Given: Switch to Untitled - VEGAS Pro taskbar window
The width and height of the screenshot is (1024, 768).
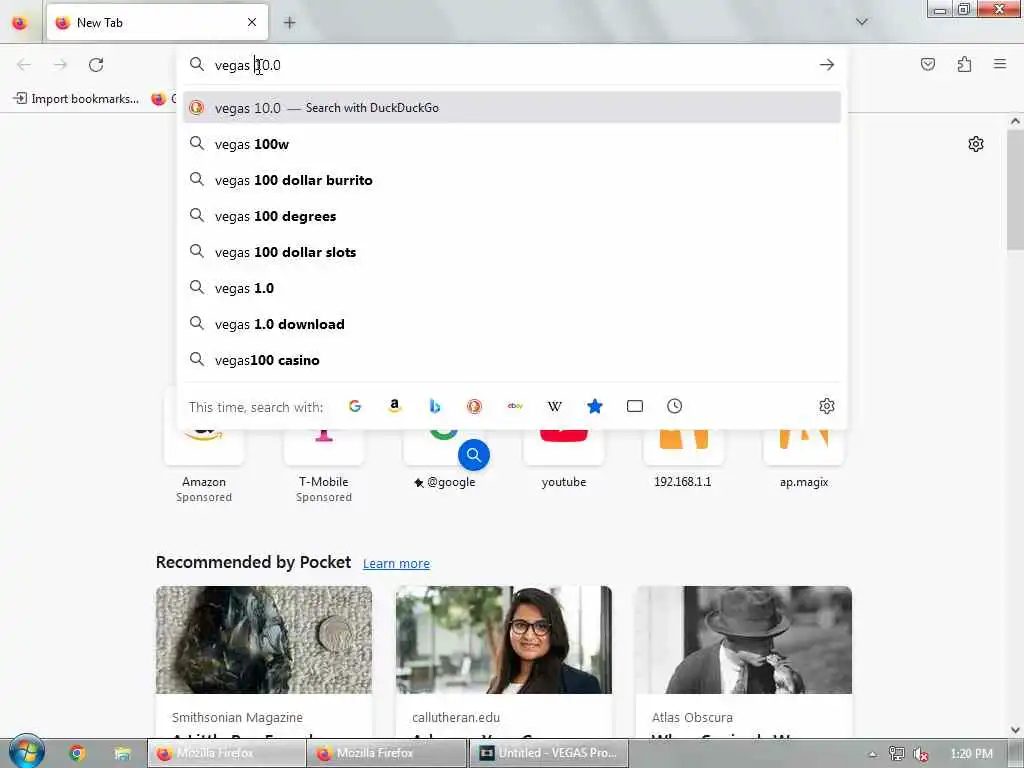Looking at the screenshot, I should [549, 753].
